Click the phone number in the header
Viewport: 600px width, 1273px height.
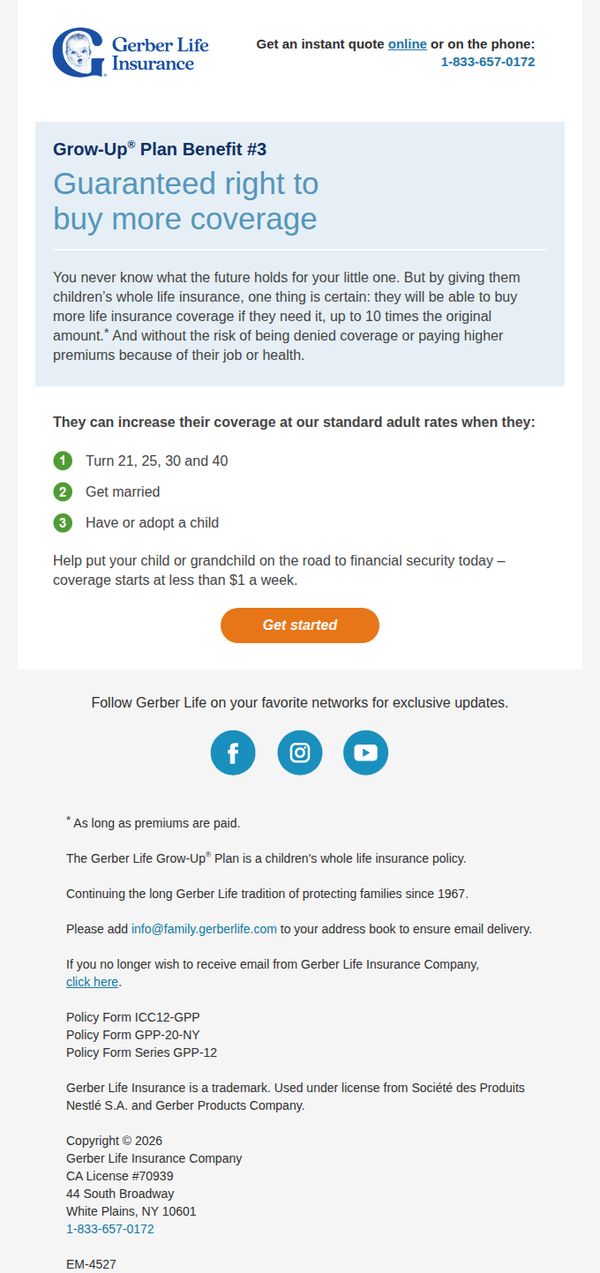tap(488, 62)
